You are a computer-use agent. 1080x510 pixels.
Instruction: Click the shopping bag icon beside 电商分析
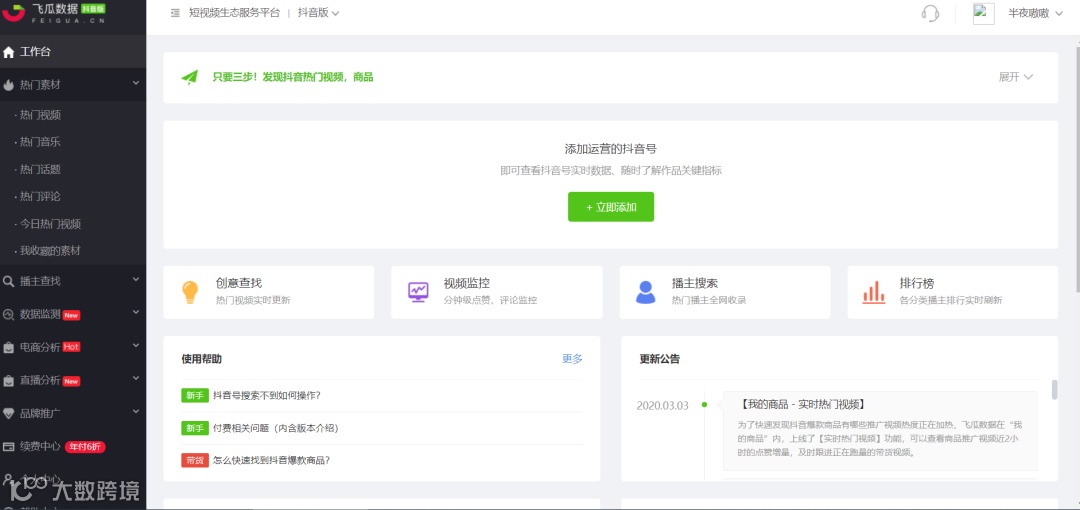(x=9, y=347)
